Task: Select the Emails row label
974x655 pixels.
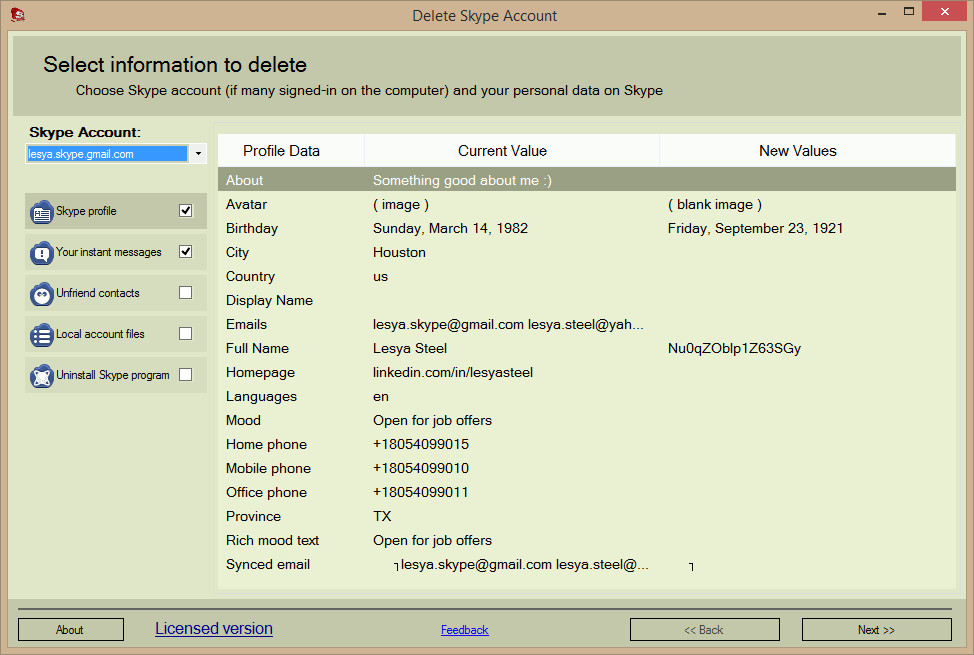Action: [247, 324]
